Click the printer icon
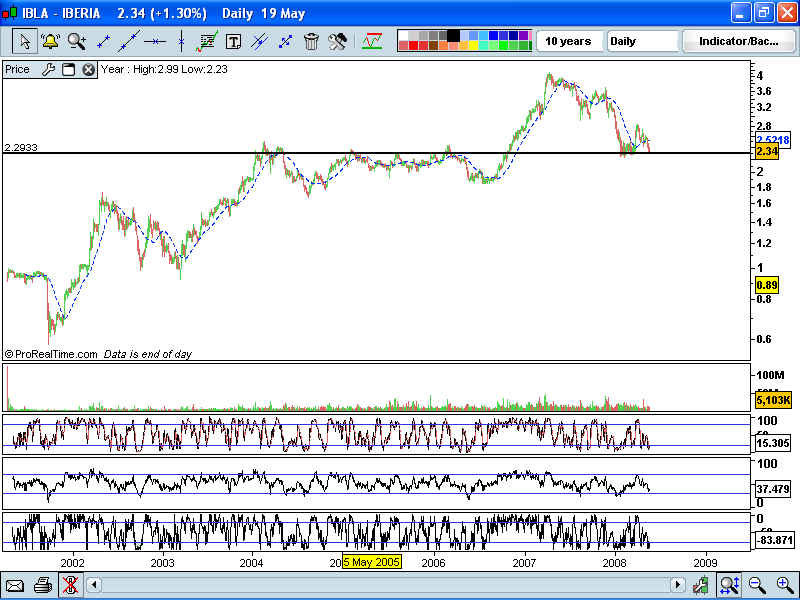This screenshot has height=600, width=800. [x=43, y=585]
